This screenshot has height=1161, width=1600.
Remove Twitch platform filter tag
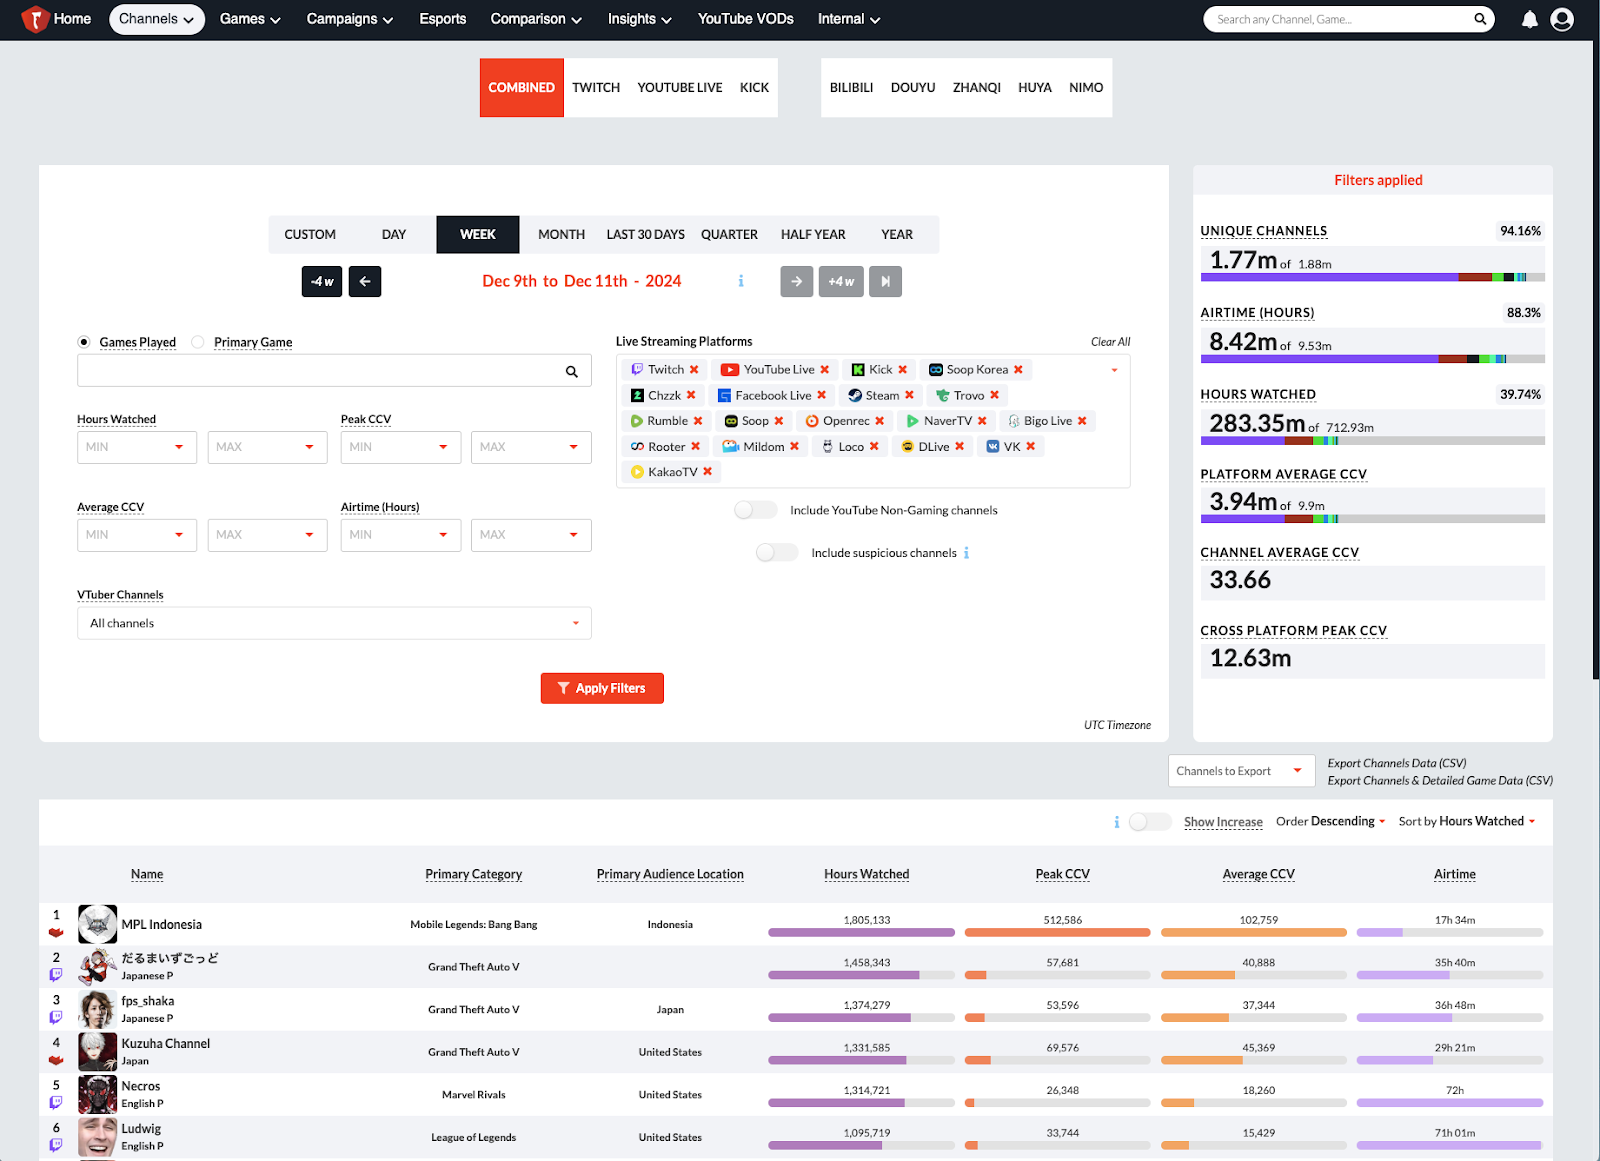tap(694, 370)
